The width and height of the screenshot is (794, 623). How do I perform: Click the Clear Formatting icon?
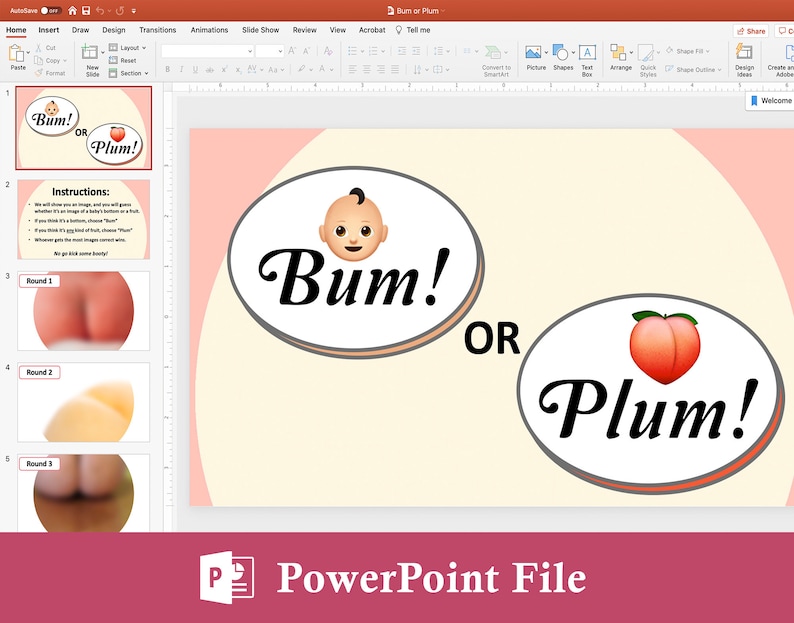[328, 51]
